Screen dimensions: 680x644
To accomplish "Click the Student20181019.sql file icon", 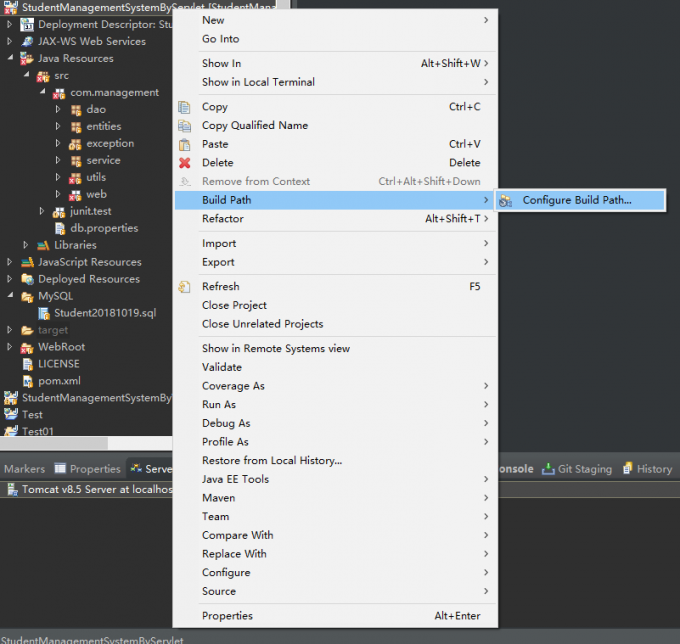I will pyautogui.click(x=44, y=313).
